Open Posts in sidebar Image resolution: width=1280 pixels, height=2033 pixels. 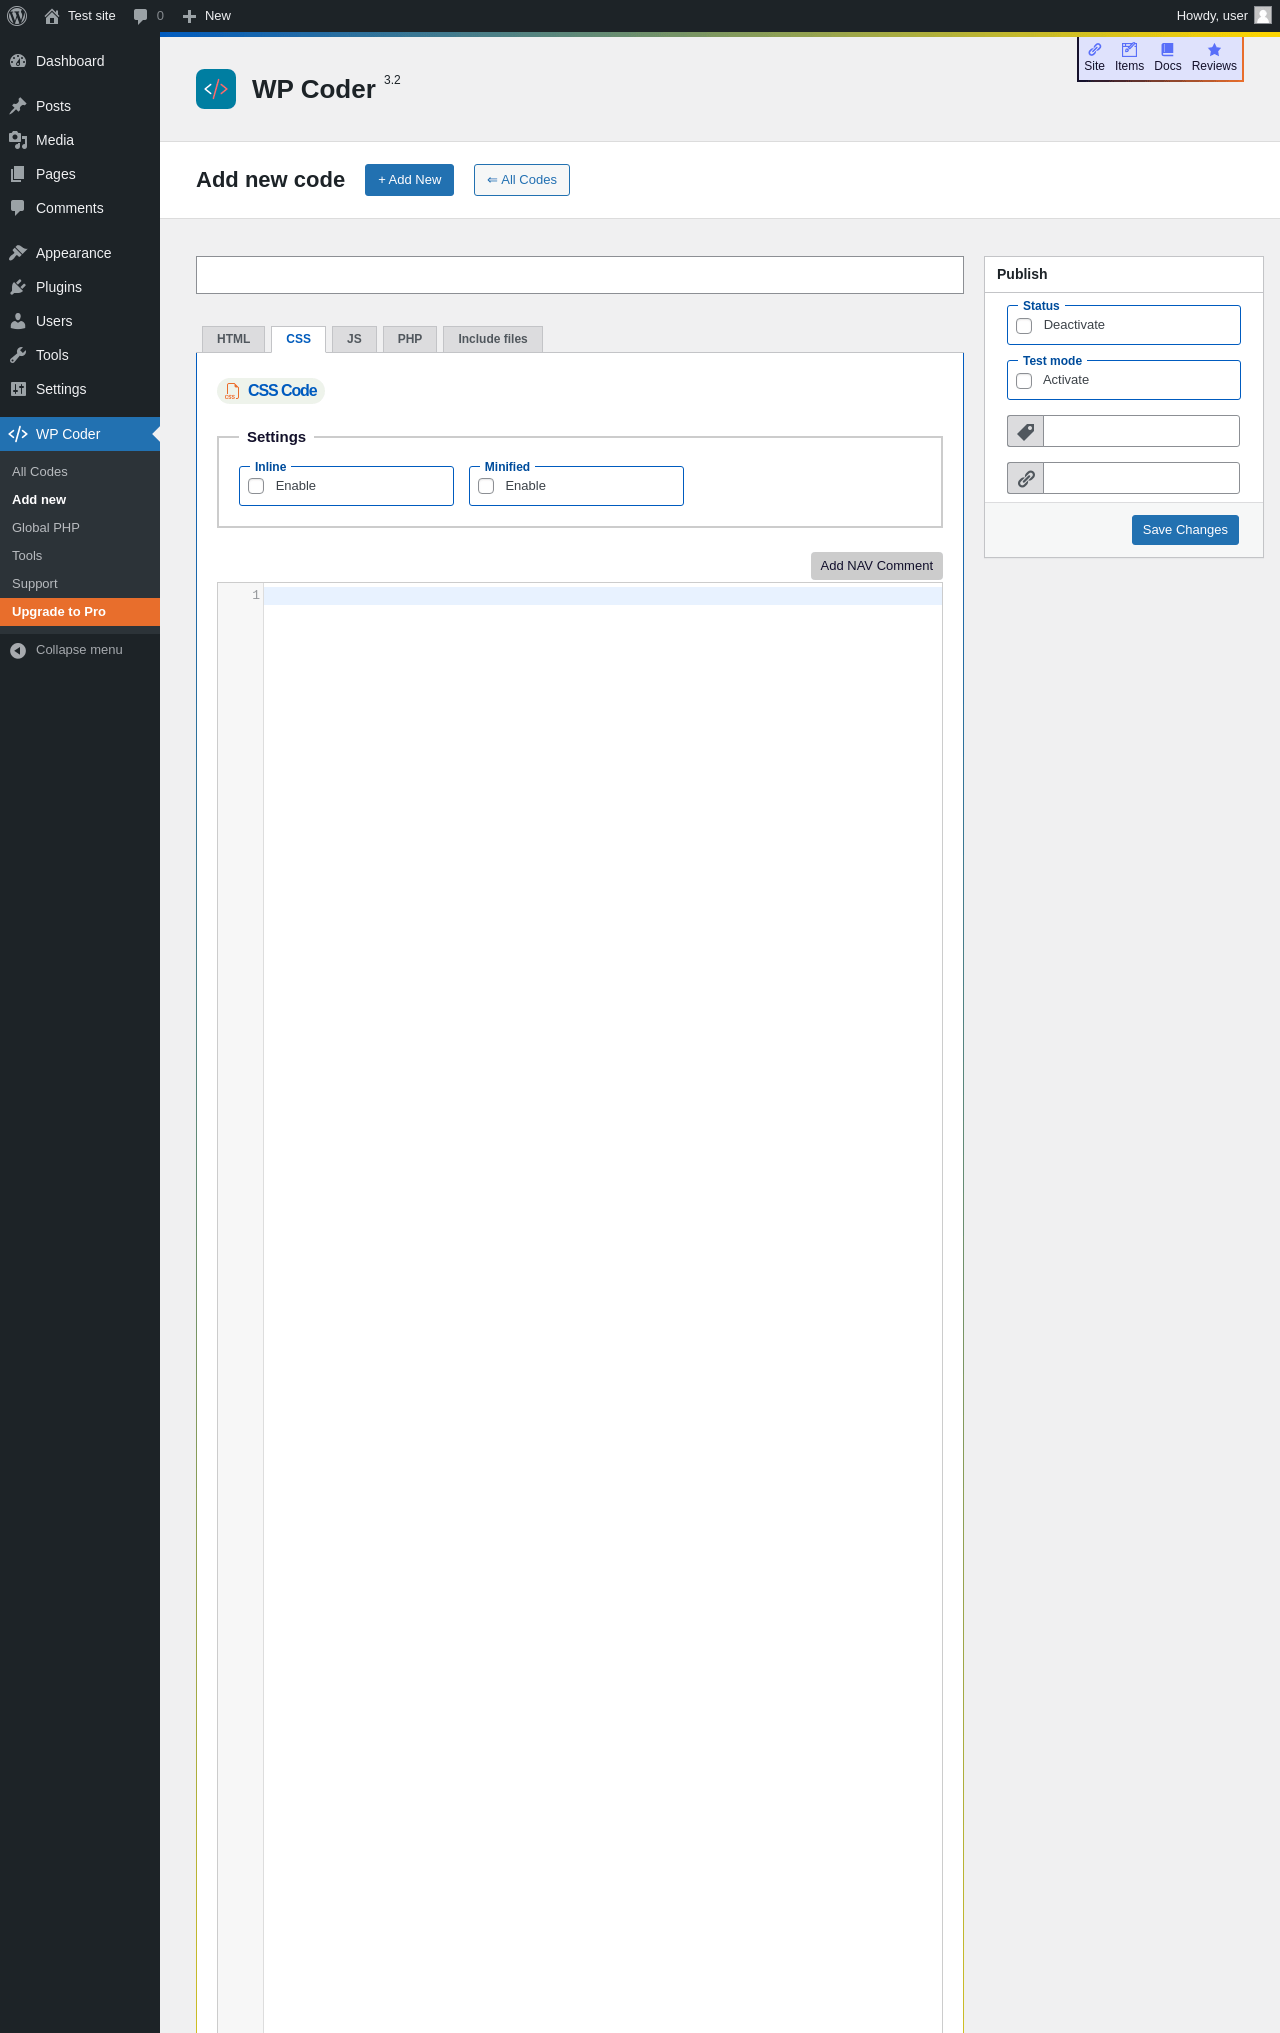coord(80,106)
